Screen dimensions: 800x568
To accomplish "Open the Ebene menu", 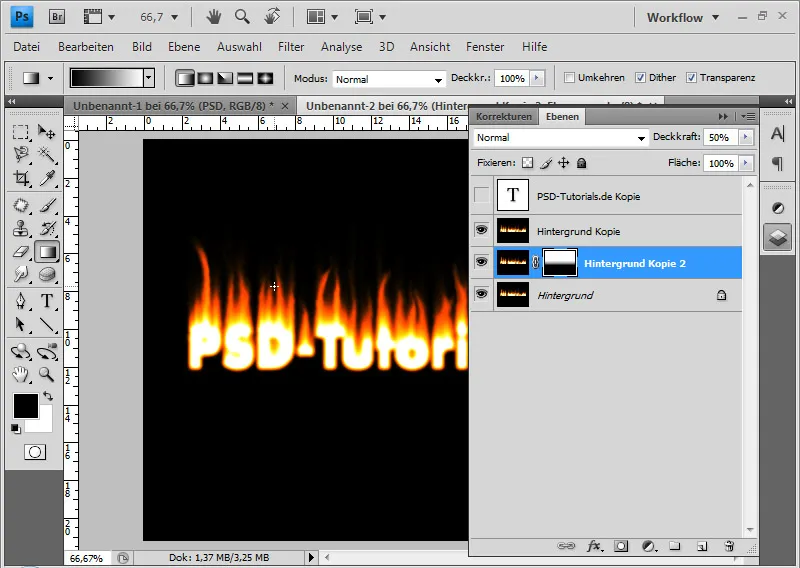I will pos(184,47).
